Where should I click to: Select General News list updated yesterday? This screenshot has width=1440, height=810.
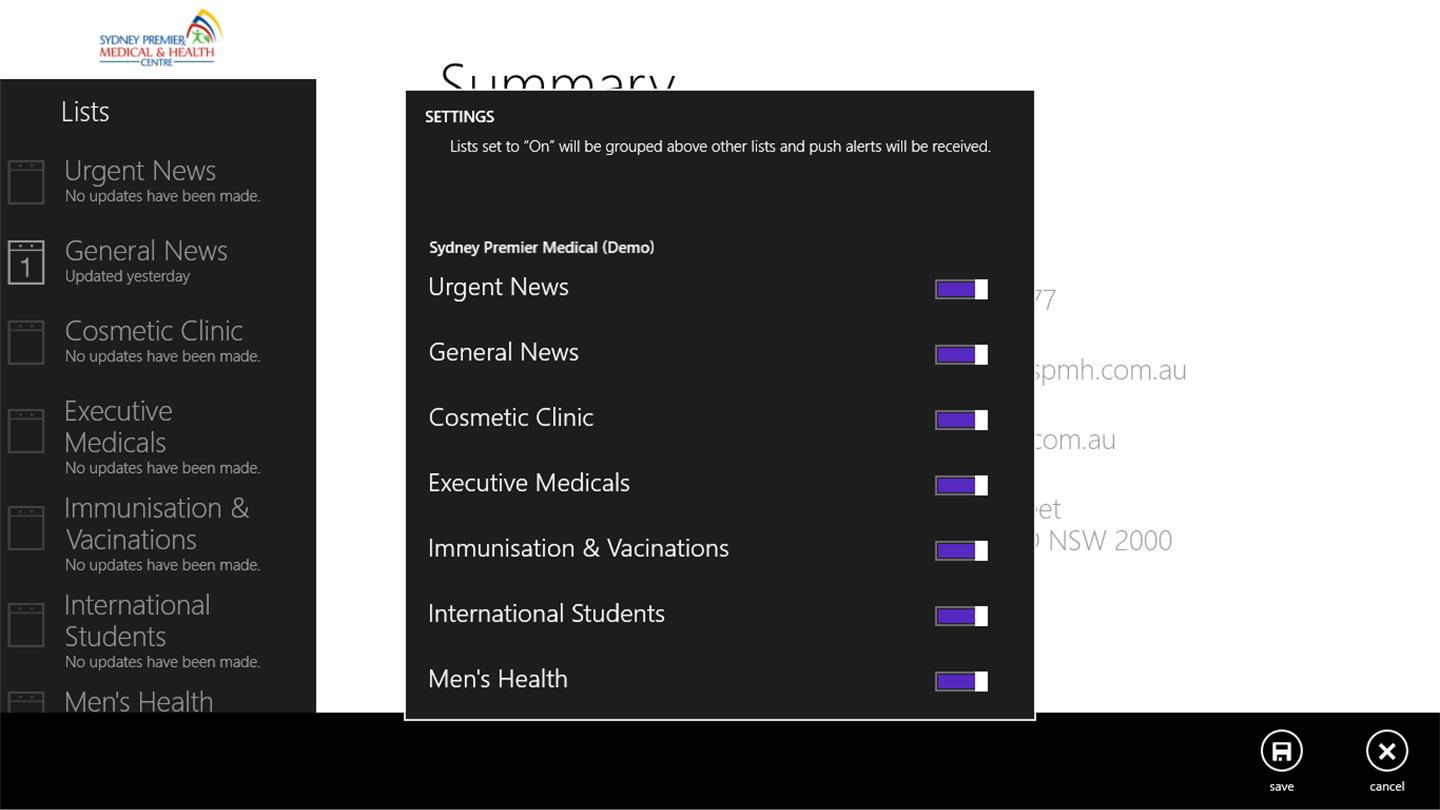click(x=146, y=260)
